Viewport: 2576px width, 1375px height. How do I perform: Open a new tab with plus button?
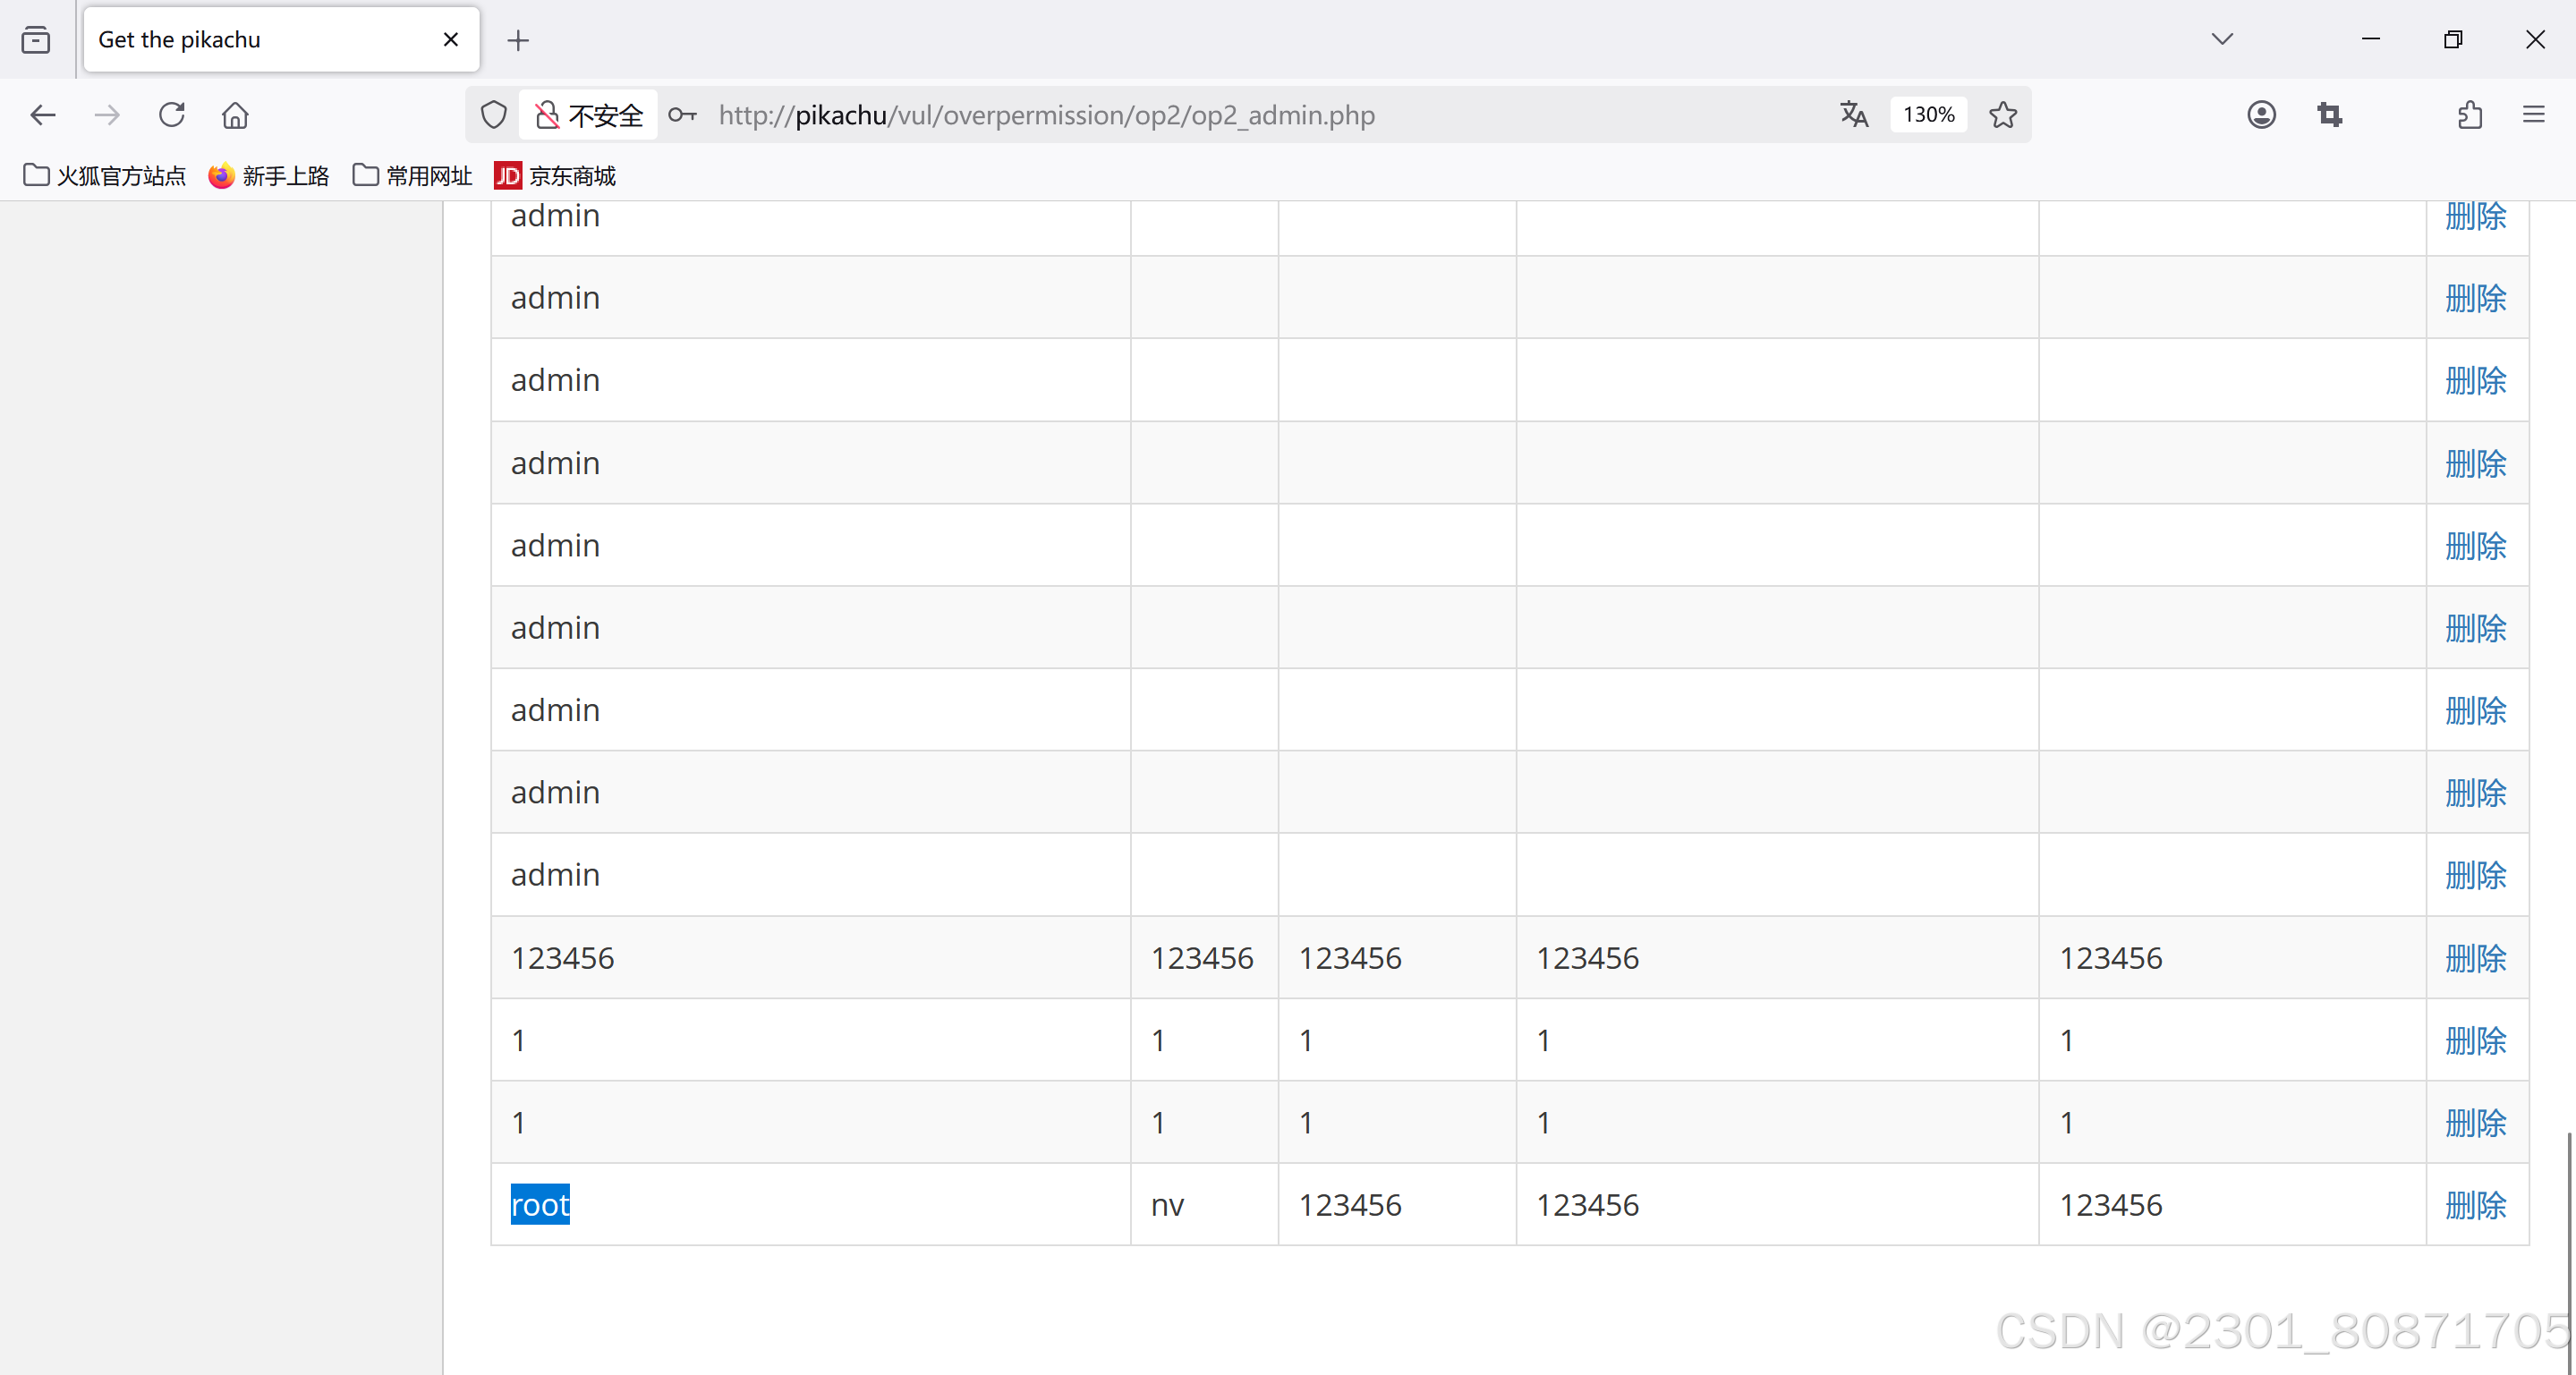518,40
